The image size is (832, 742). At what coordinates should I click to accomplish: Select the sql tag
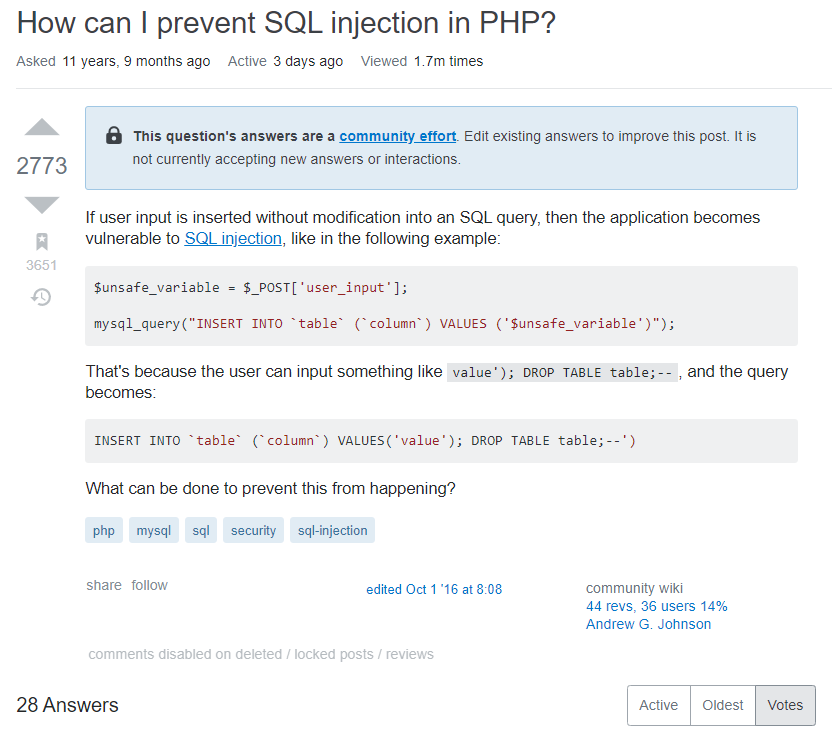click(201, 530)
